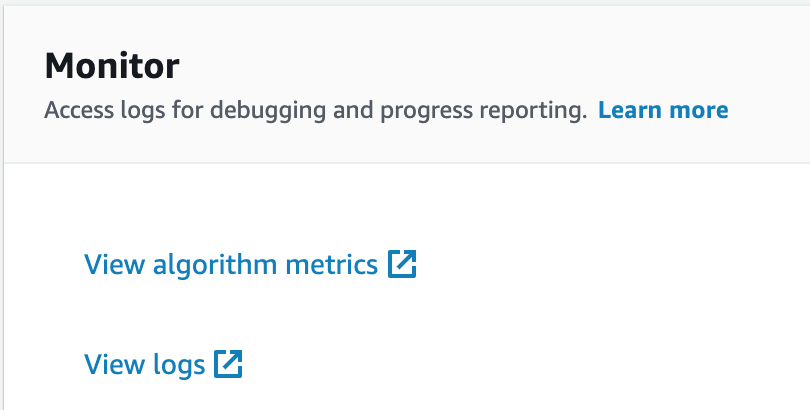
Task: Open the View logs link
Action: click(x=163, y=364)
